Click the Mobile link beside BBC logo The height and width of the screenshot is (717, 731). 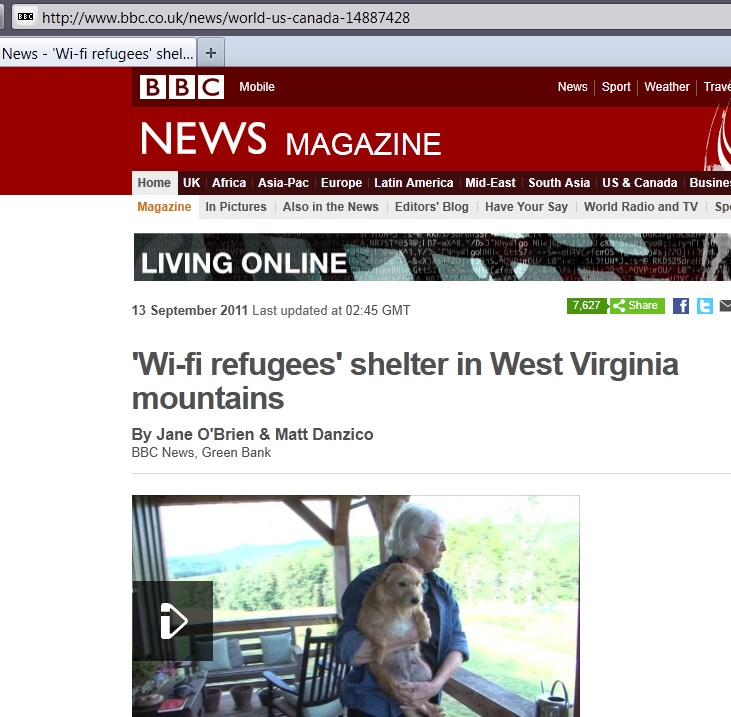coord(257,87)
